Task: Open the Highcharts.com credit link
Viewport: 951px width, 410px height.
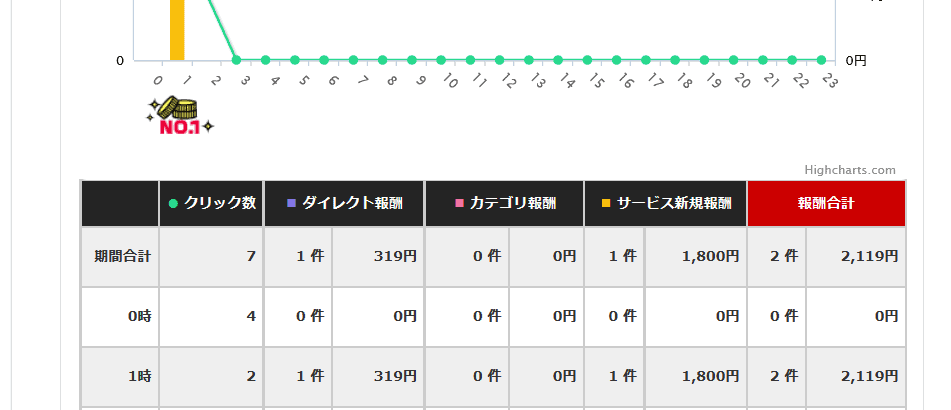Action: (x=850, y=170)
